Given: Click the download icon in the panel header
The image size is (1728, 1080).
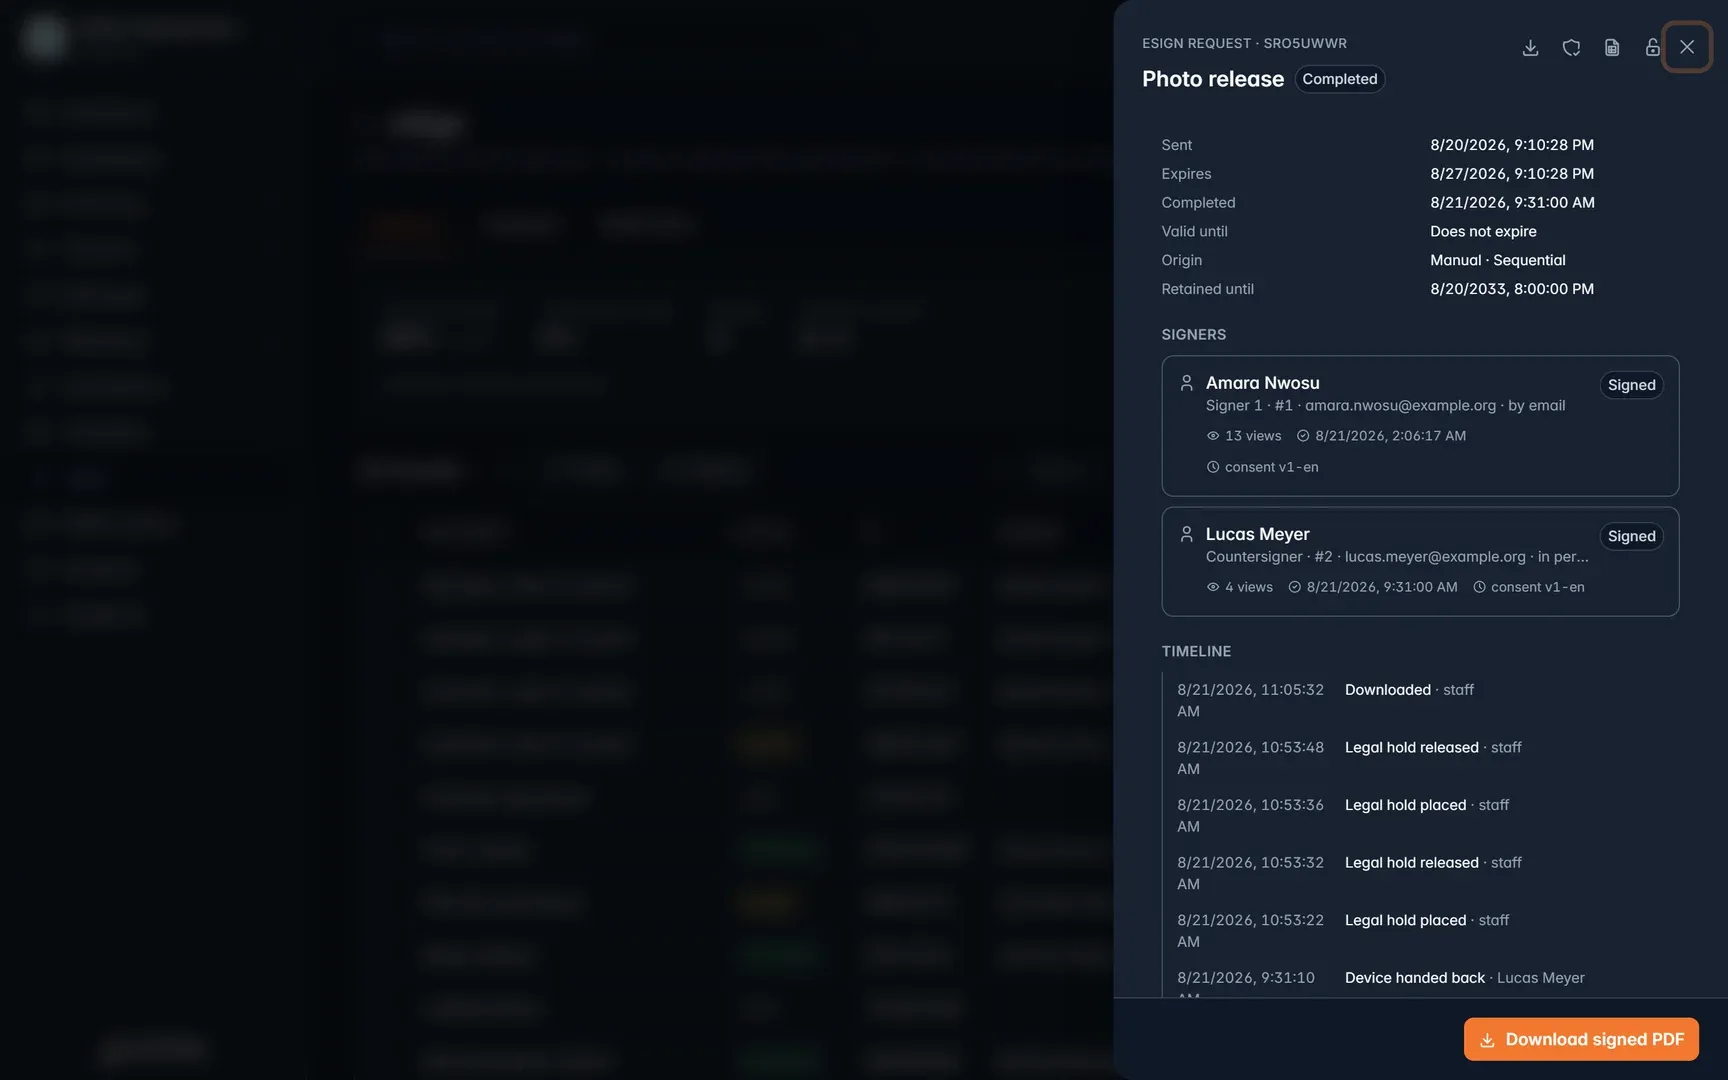Looking at the screenshot, I should (x=1530, y=47).
